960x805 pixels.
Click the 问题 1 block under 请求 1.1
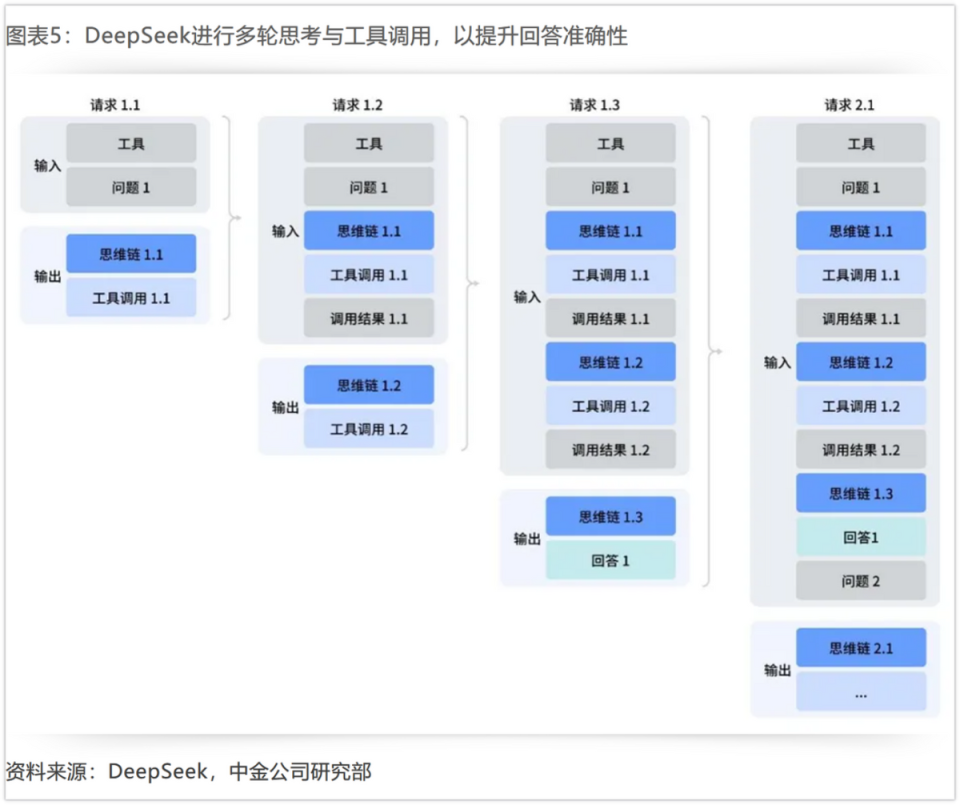point(131,187)
